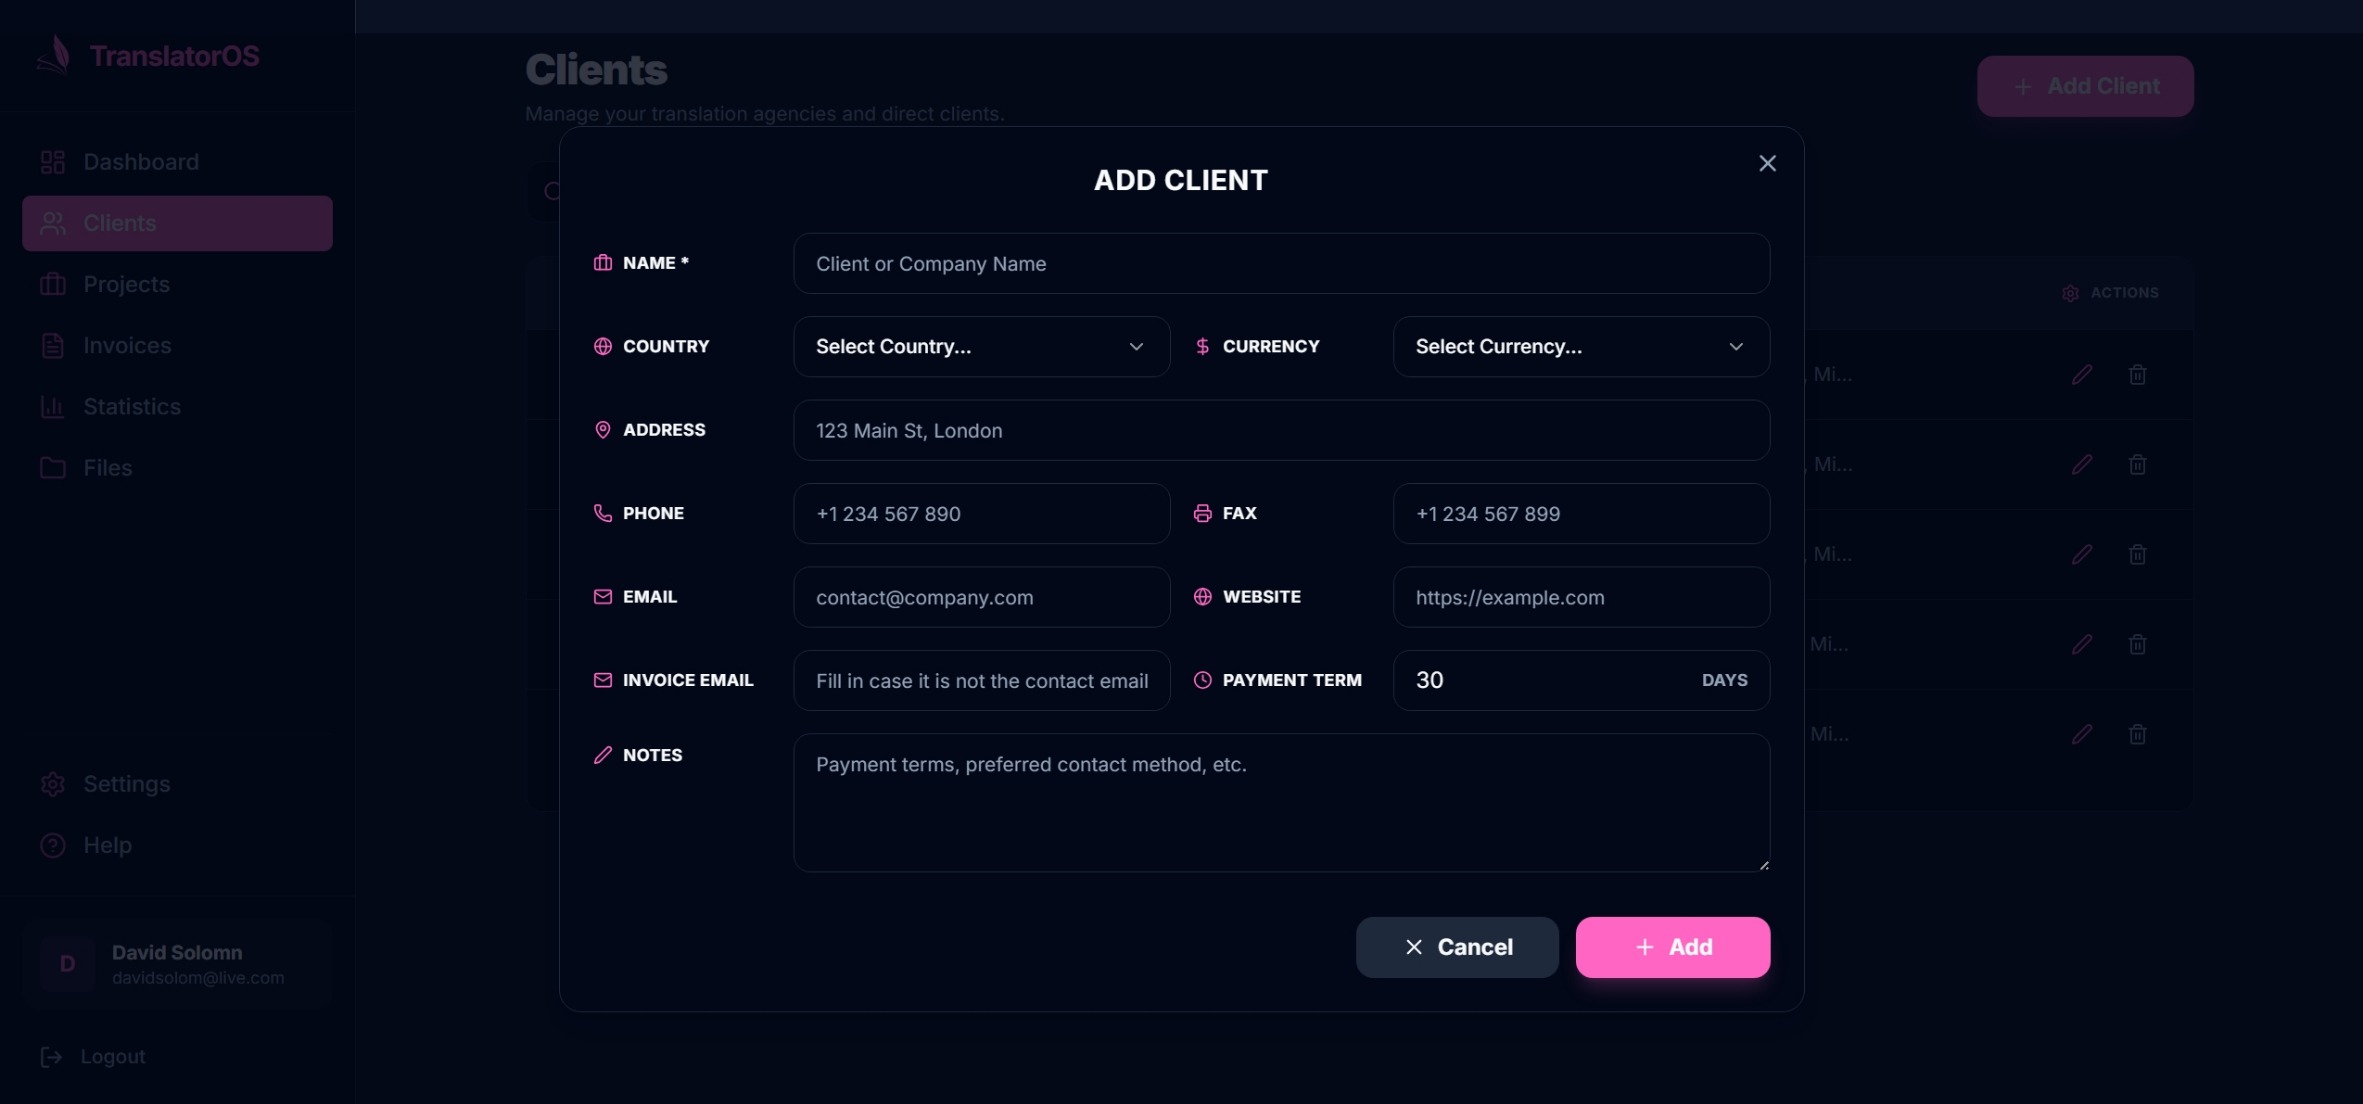
Task: Open Files using the folder icon
Action: point(53,467)
